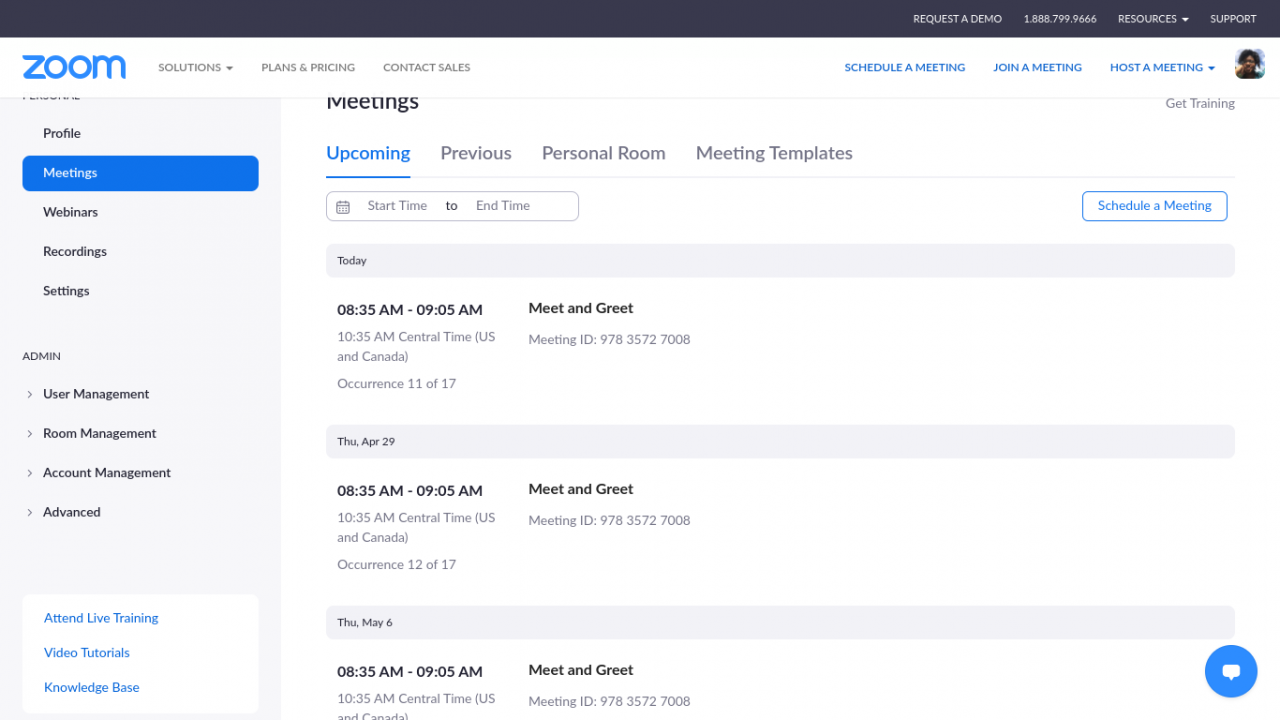This screenshot has width=1280, height=720.
Task: Open Plans & Pricing page
Action: click(308, 68)
